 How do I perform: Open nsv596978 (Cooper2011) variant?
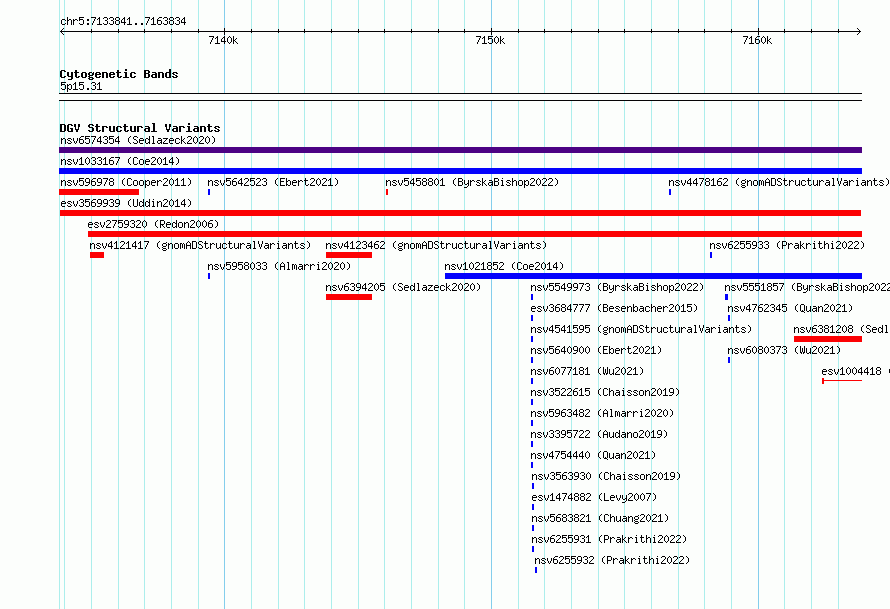coord(126,182)
